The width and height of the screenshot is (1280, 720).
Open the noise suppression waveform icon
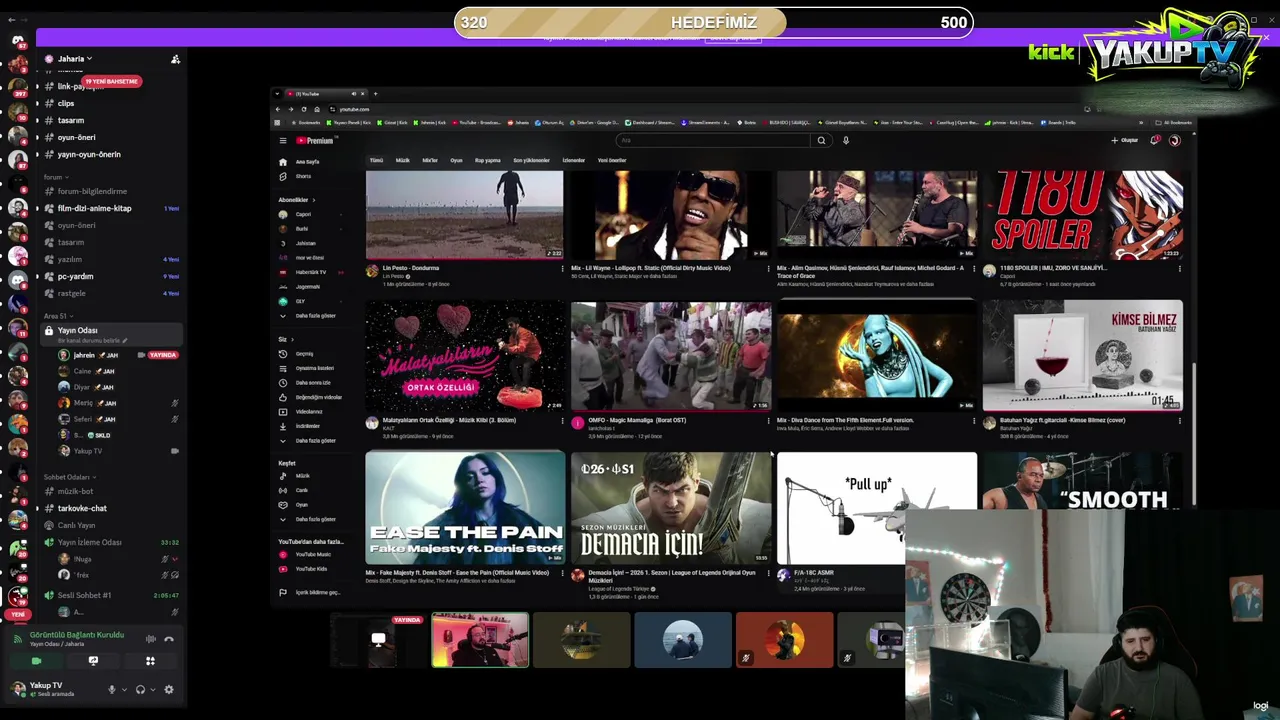(x=150, y=639)
